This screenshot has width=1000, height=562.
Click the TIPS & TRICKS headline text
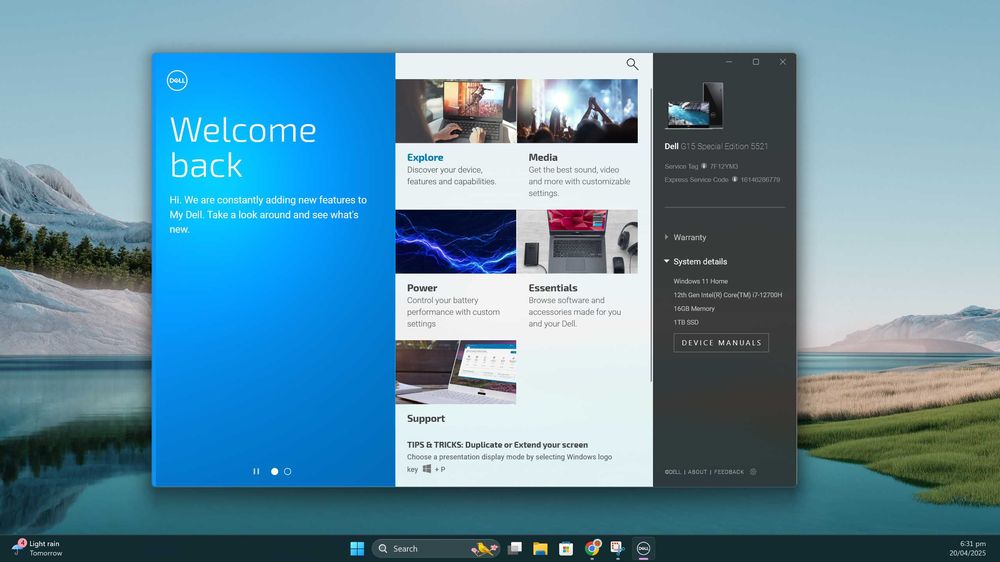point(497,445)
